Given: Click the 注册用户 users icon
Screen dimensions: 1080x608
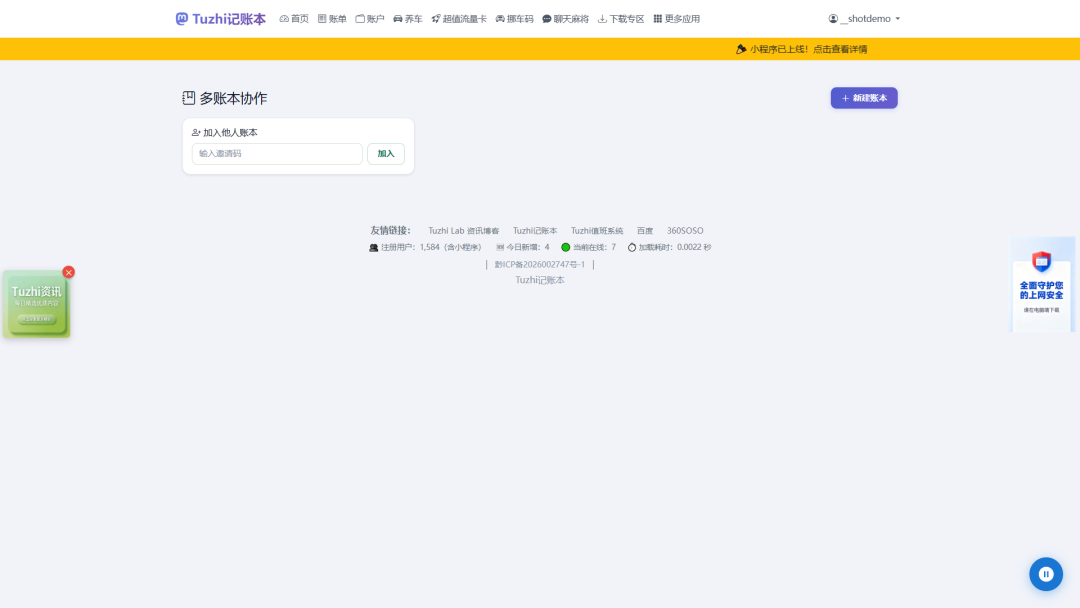Looking at the screenshot, I should point(373,247).
